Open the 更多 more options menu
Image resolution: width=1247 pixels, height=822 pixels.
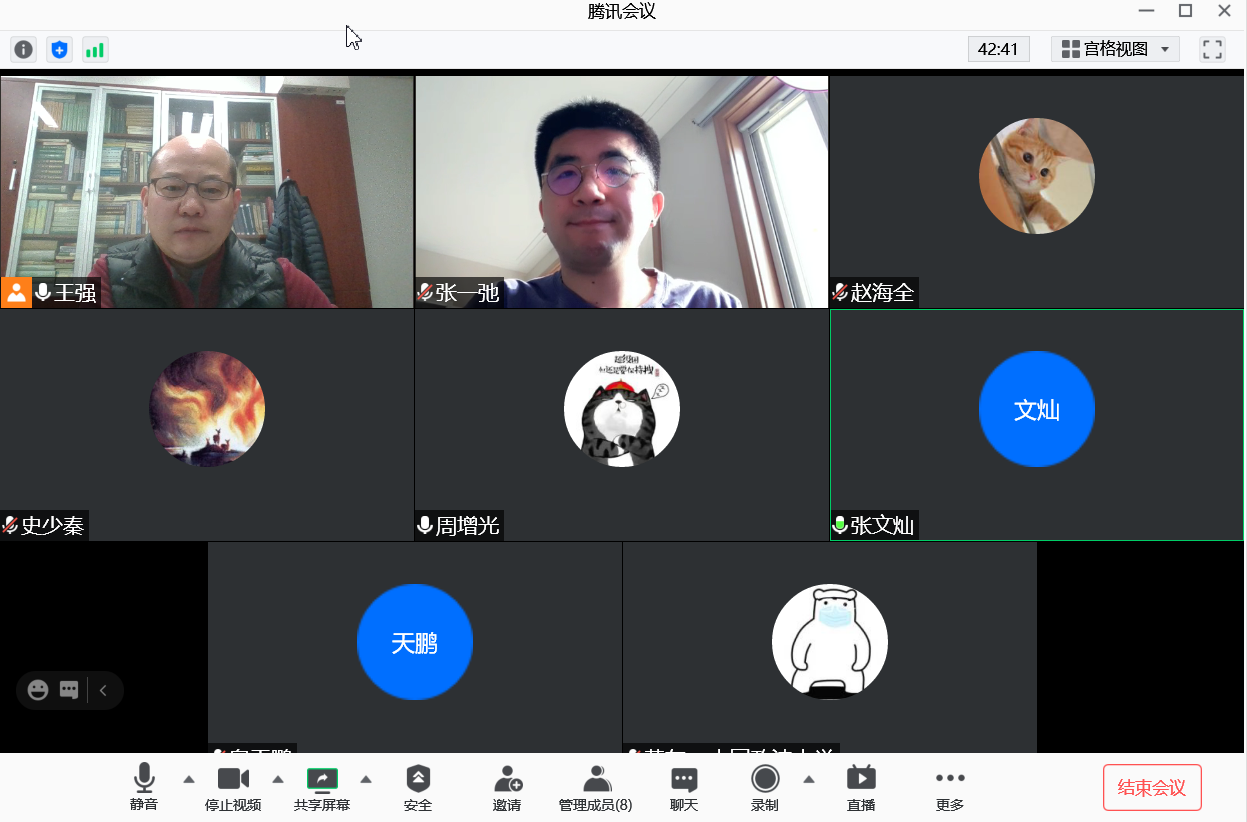coord(949,788)
